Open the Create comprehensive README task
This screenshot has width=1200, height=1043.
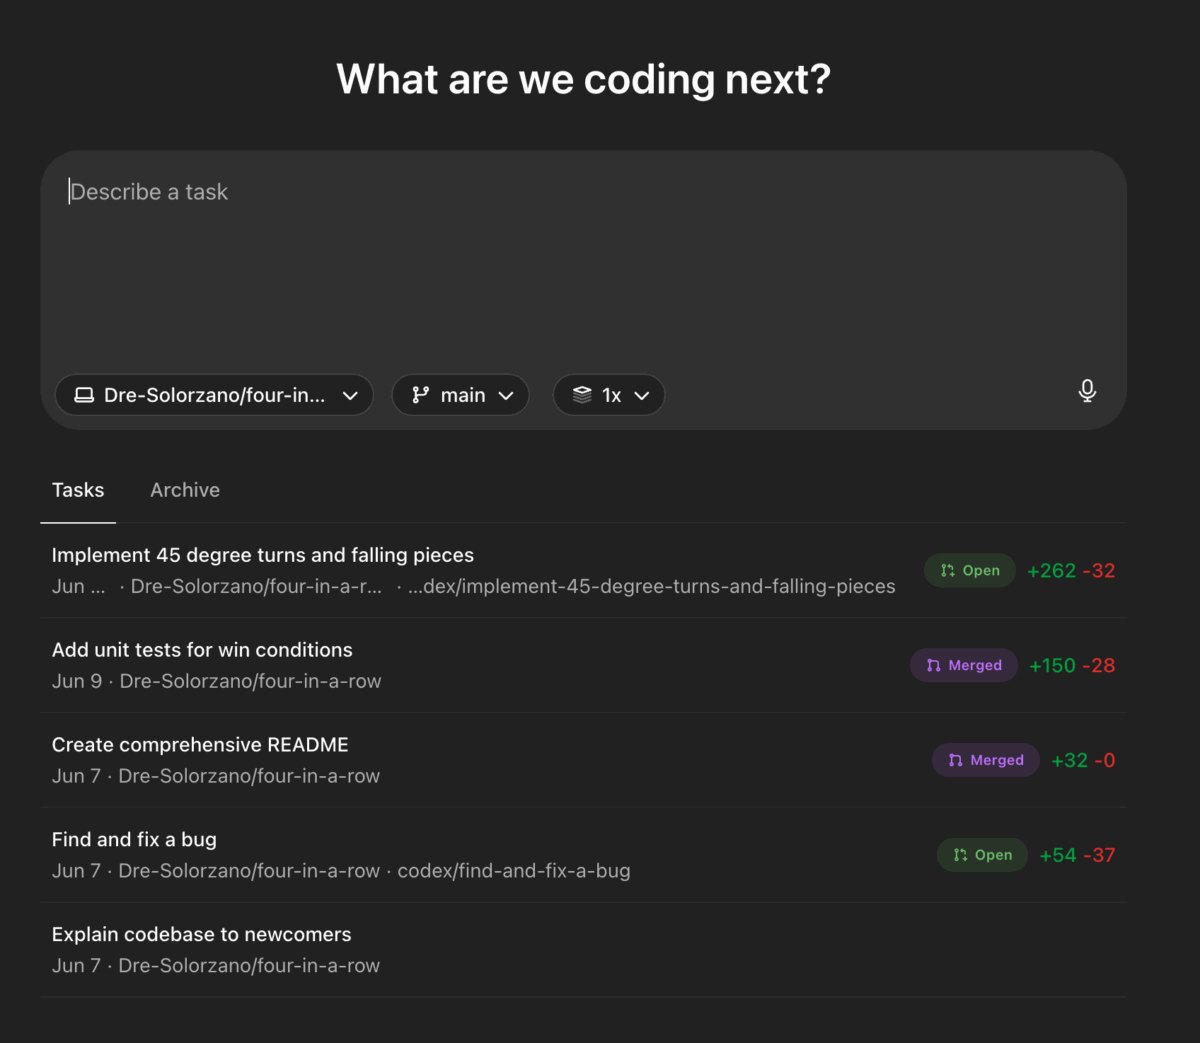click(200, 744)
